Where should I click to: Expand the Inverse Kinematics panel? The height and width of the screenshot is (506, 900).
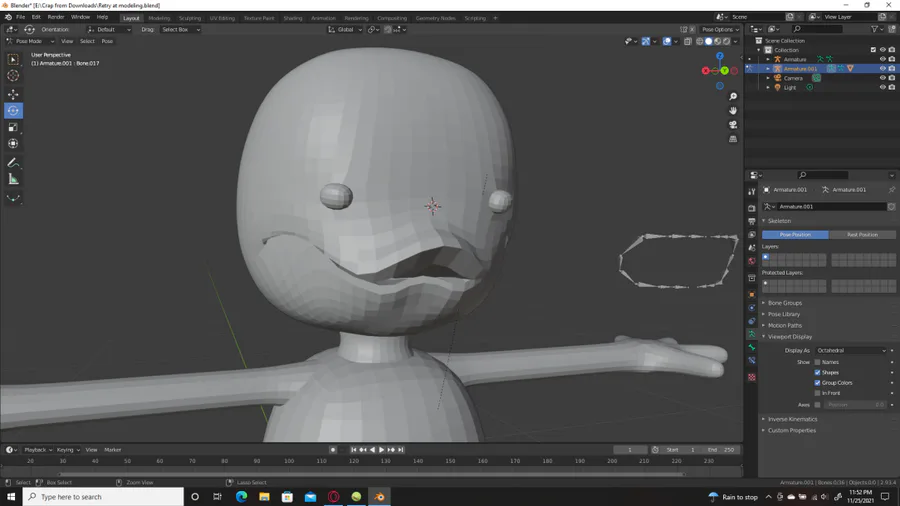pos(792,419)
